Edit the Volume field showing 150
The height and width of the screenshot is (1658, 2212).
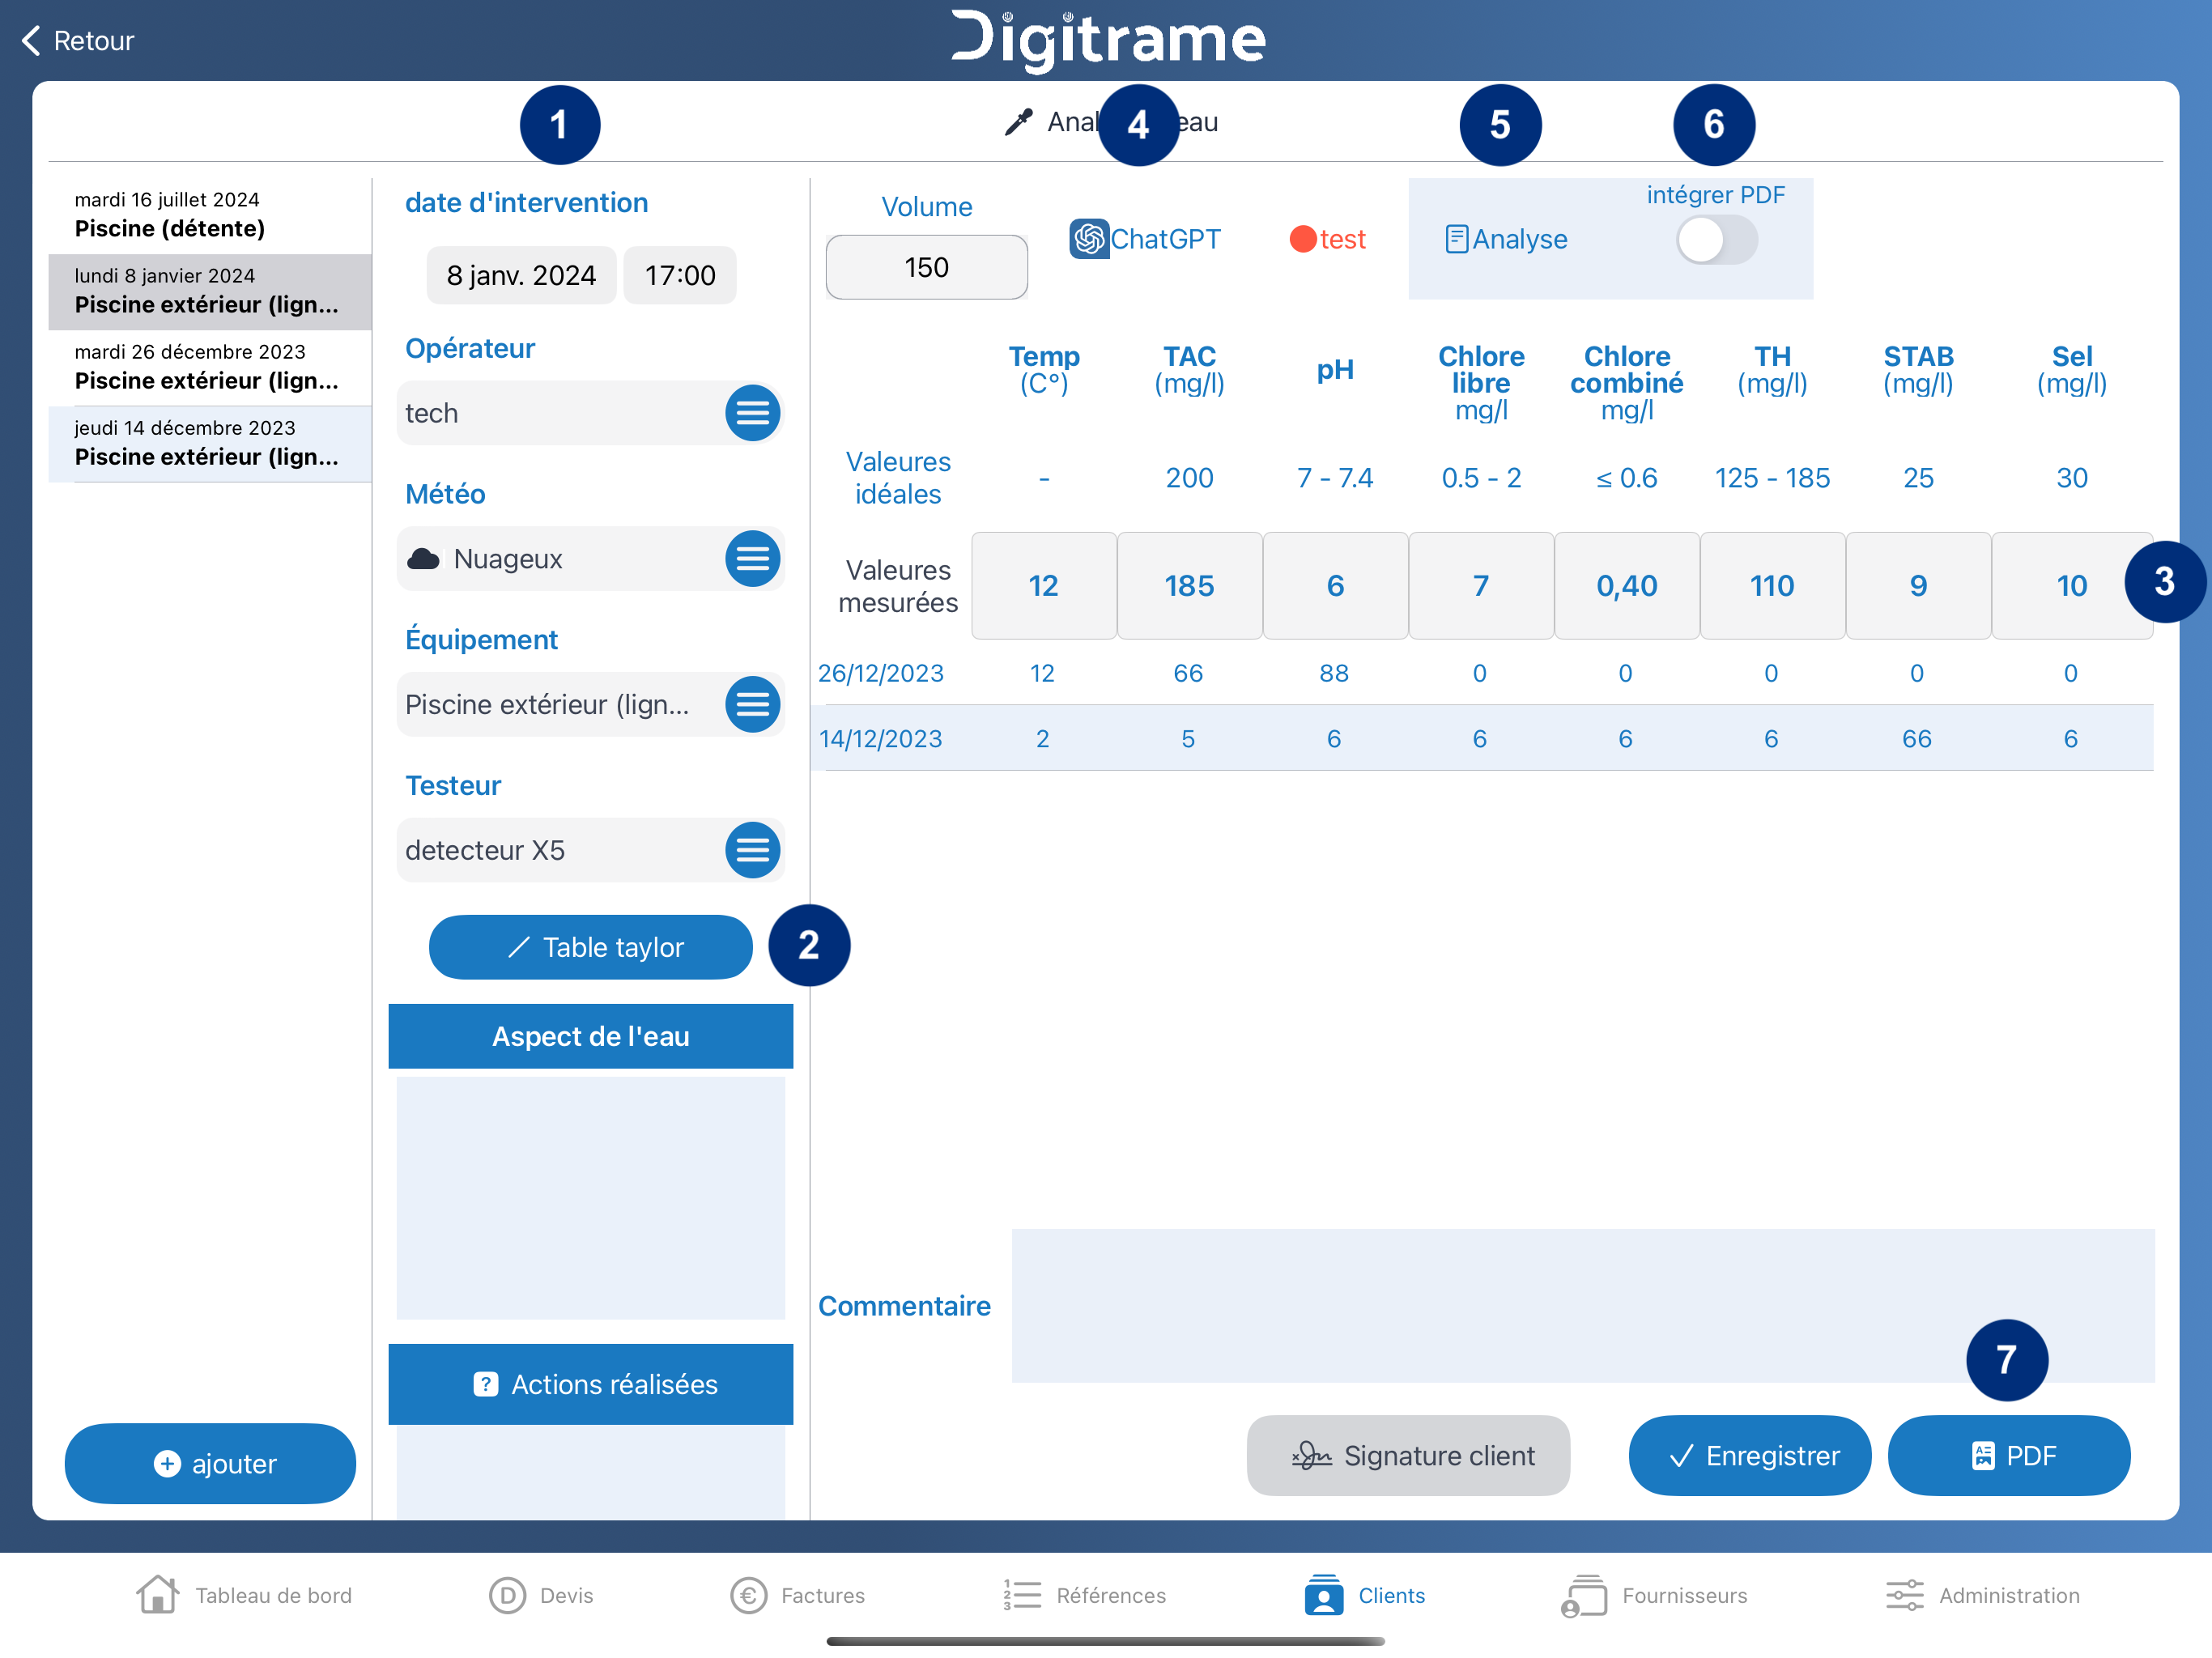point(927,267)
